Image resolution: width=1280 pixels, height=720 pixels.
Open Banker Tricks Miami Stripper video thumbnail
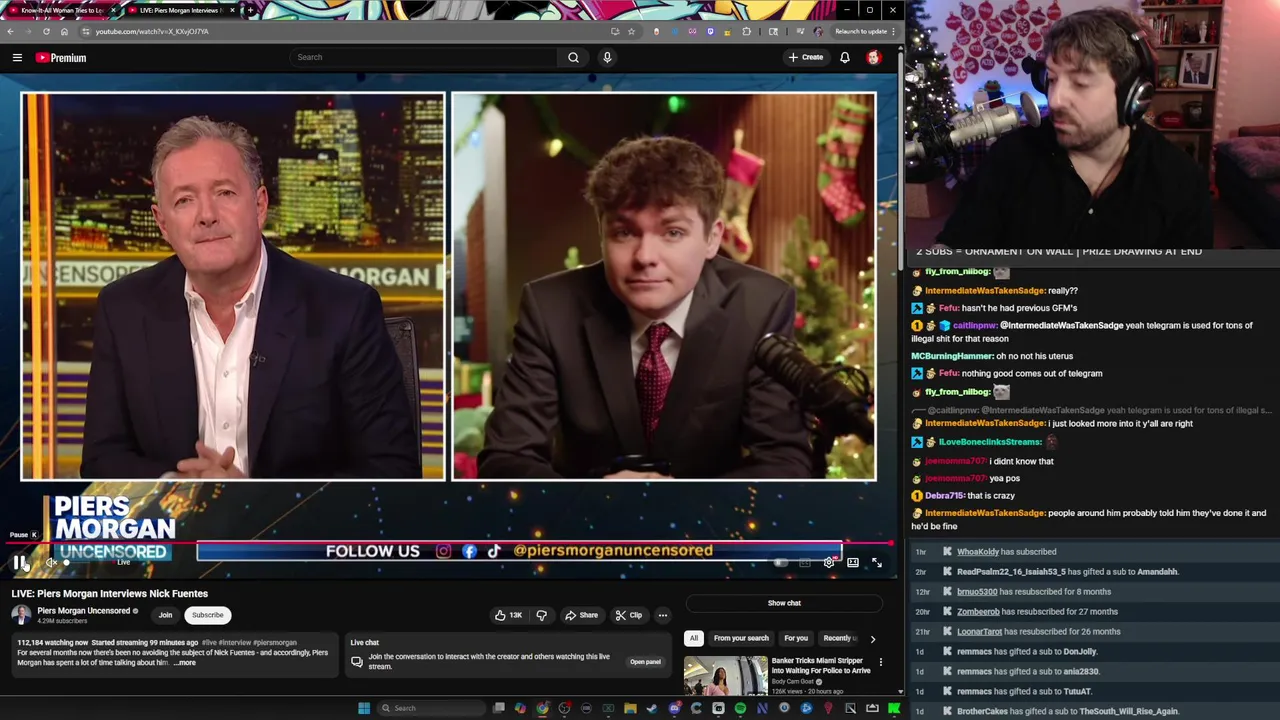tap(725, 675)
